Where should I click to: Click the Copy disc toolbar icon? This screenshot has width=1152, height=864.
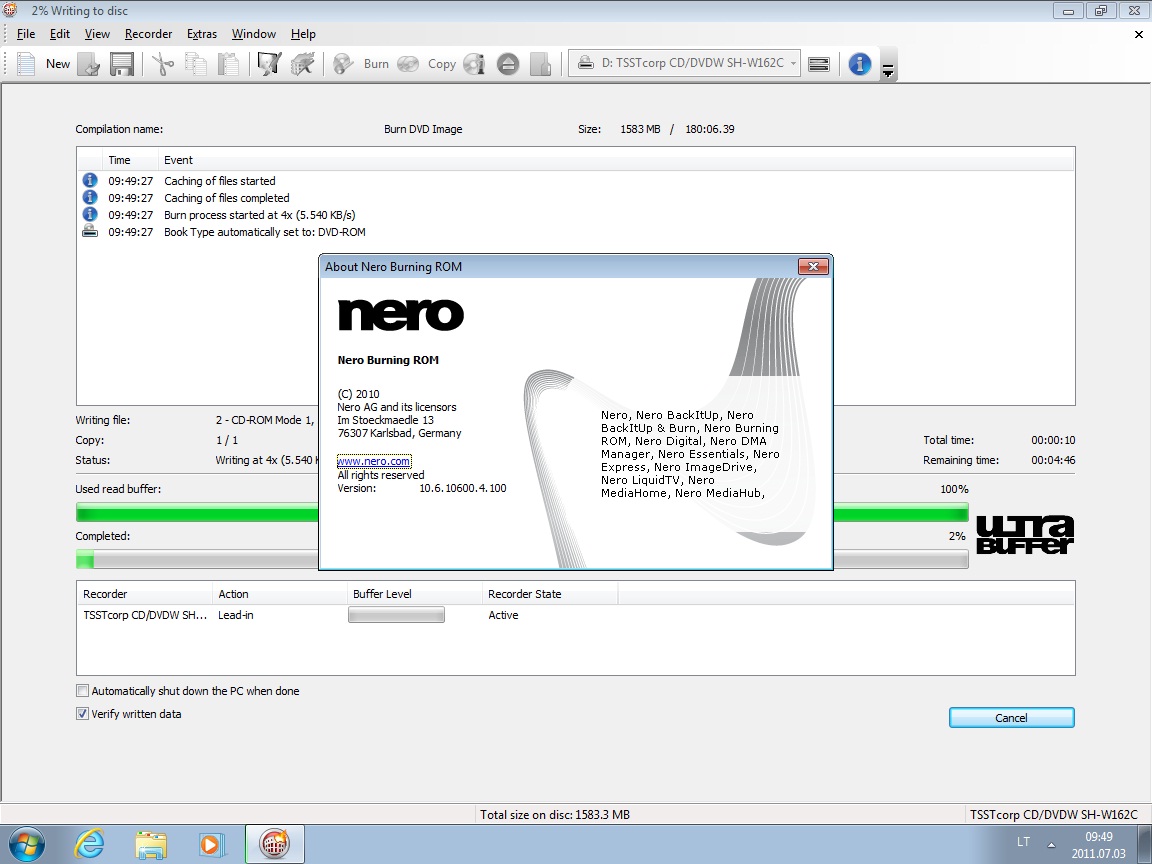point(408,64)
